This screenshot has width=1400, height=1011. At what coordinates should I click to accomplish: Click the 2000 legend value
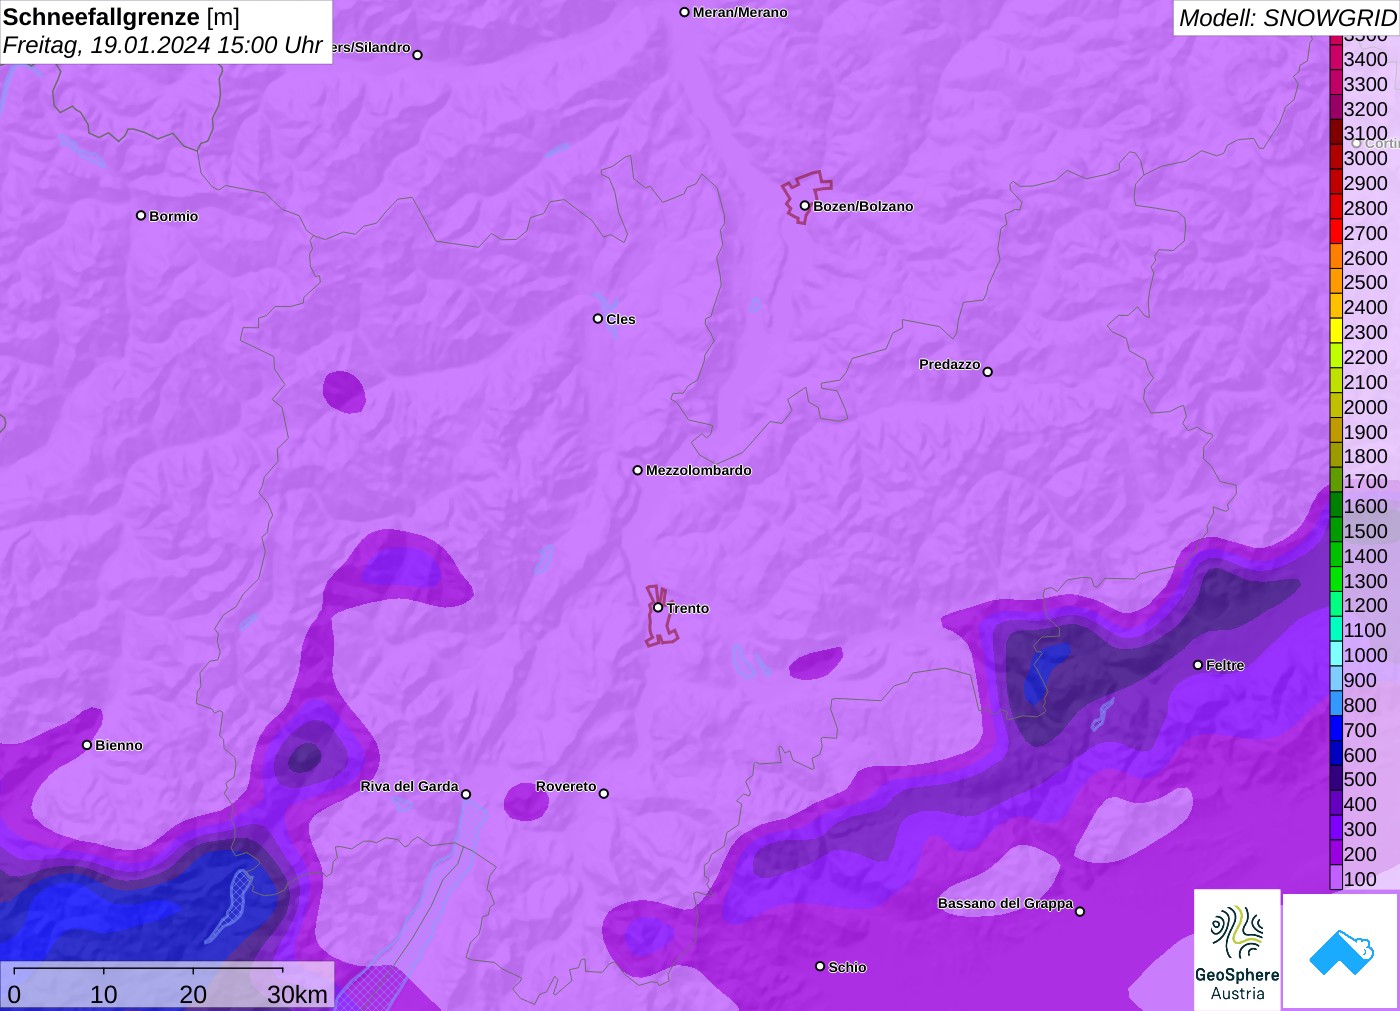pos(1365,406)
